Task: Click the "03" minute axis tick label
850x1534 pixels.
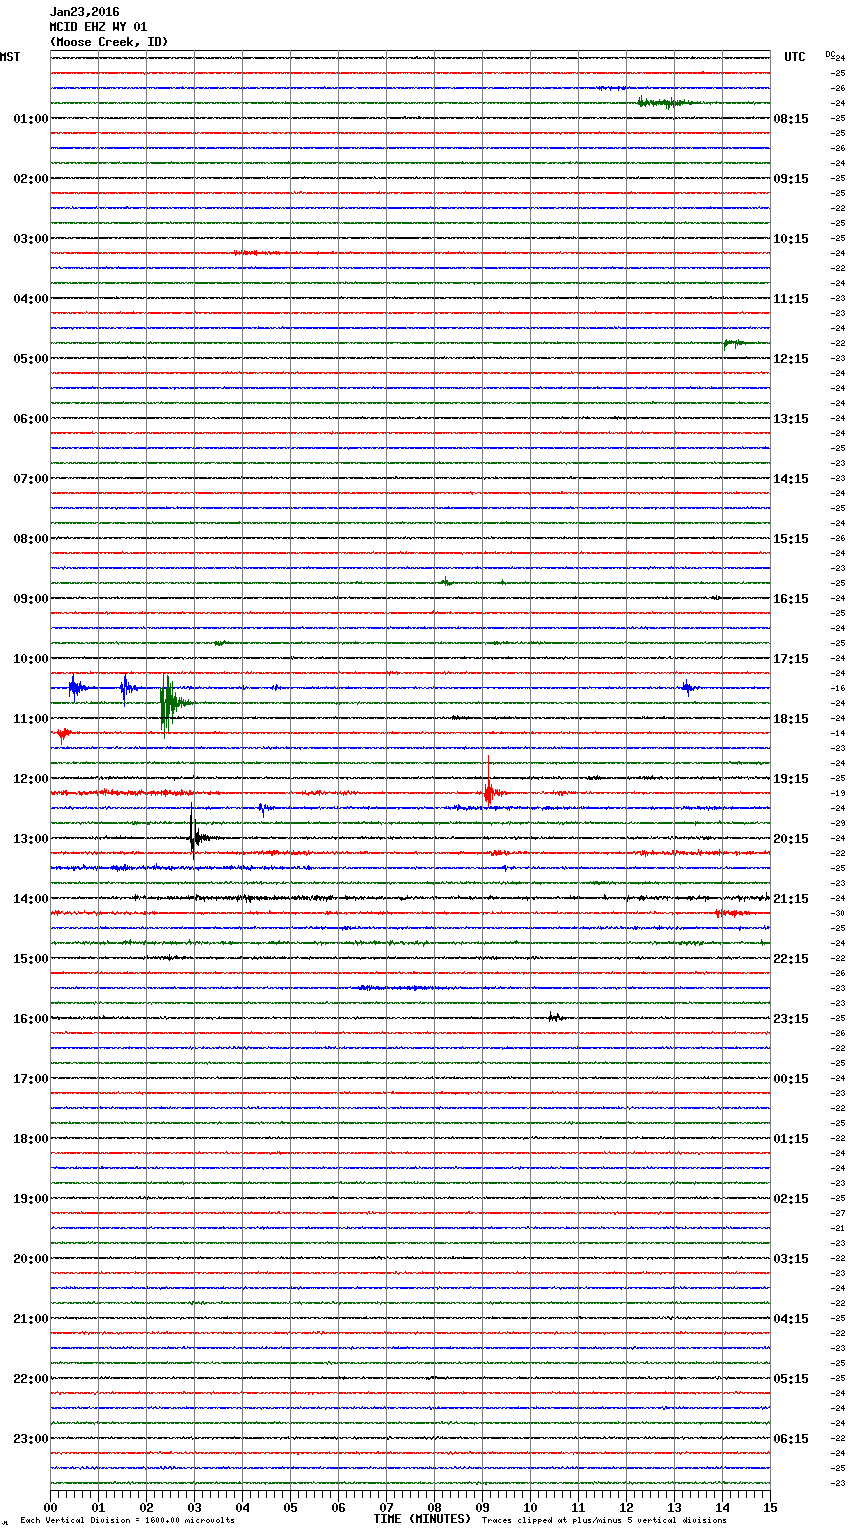Action: (x=194, y=1507)
